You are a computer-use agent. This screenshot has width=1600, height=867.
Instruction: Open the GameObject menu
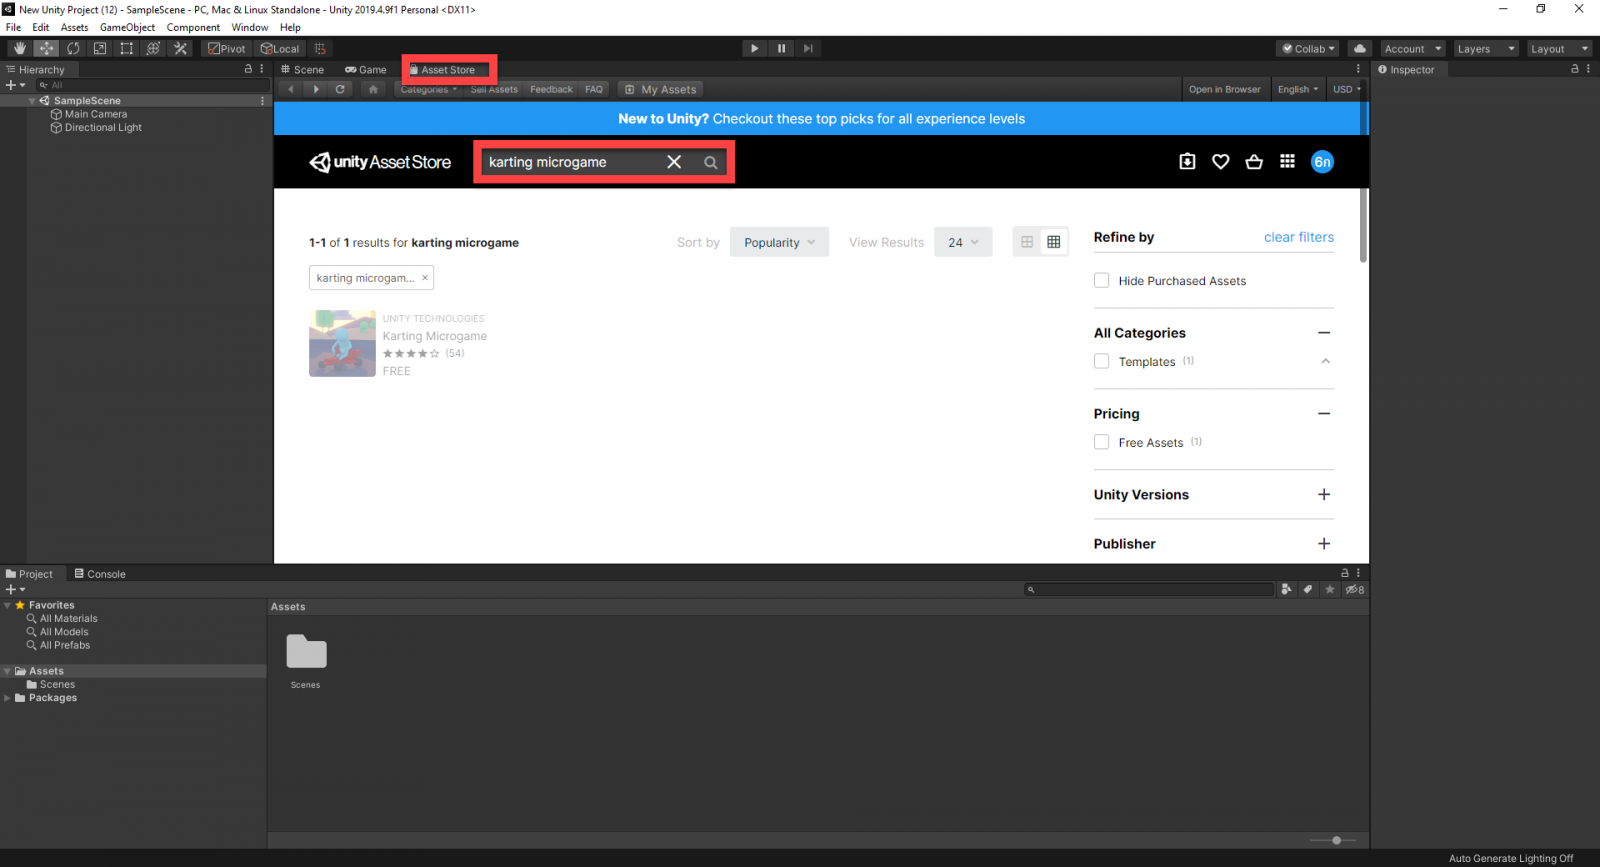[x=127, y=27]
